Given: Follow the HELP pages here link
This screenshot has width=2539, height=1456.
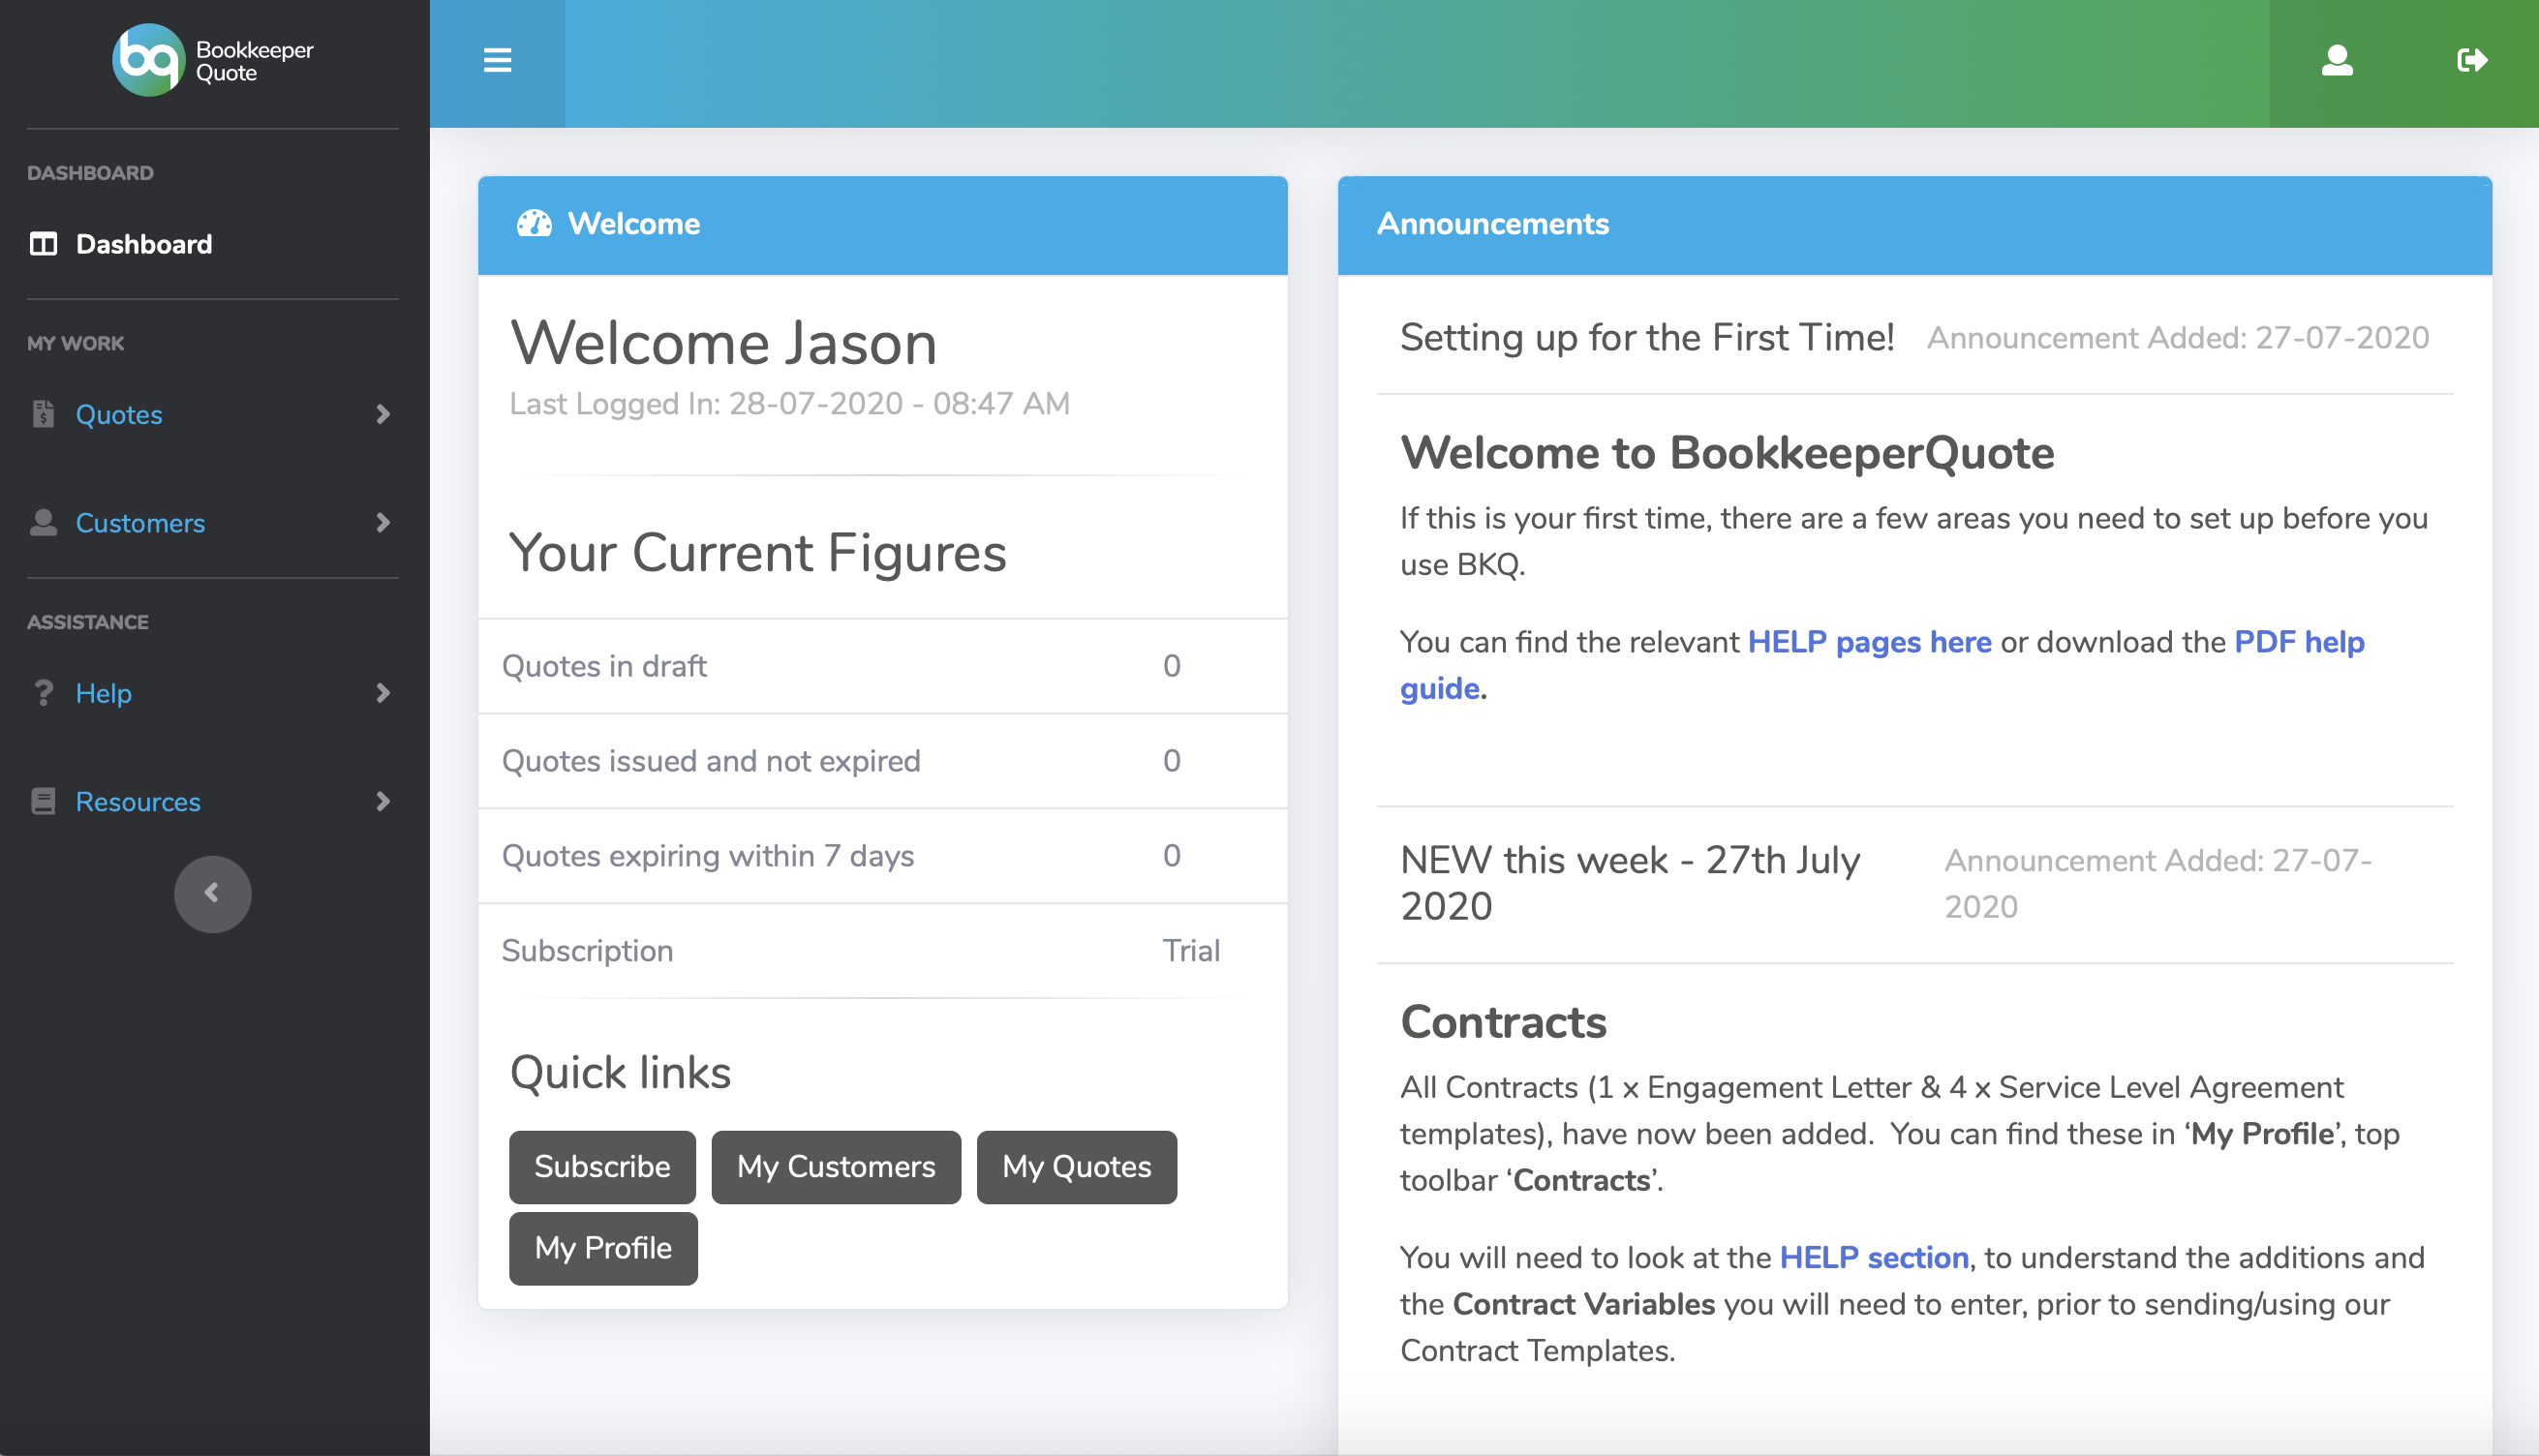Looking at the screenshot, I should (1868, 642).
